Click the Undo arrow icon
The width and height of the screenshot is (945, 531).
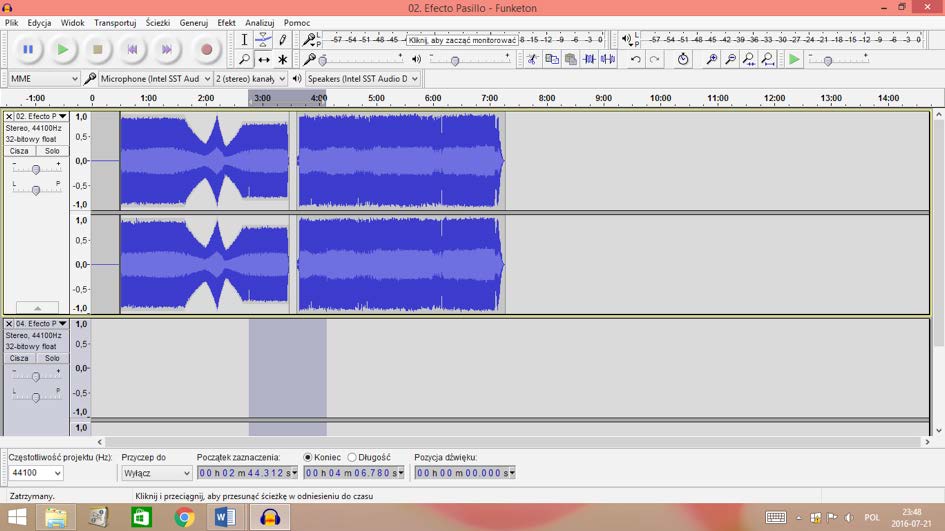[635, 59]
